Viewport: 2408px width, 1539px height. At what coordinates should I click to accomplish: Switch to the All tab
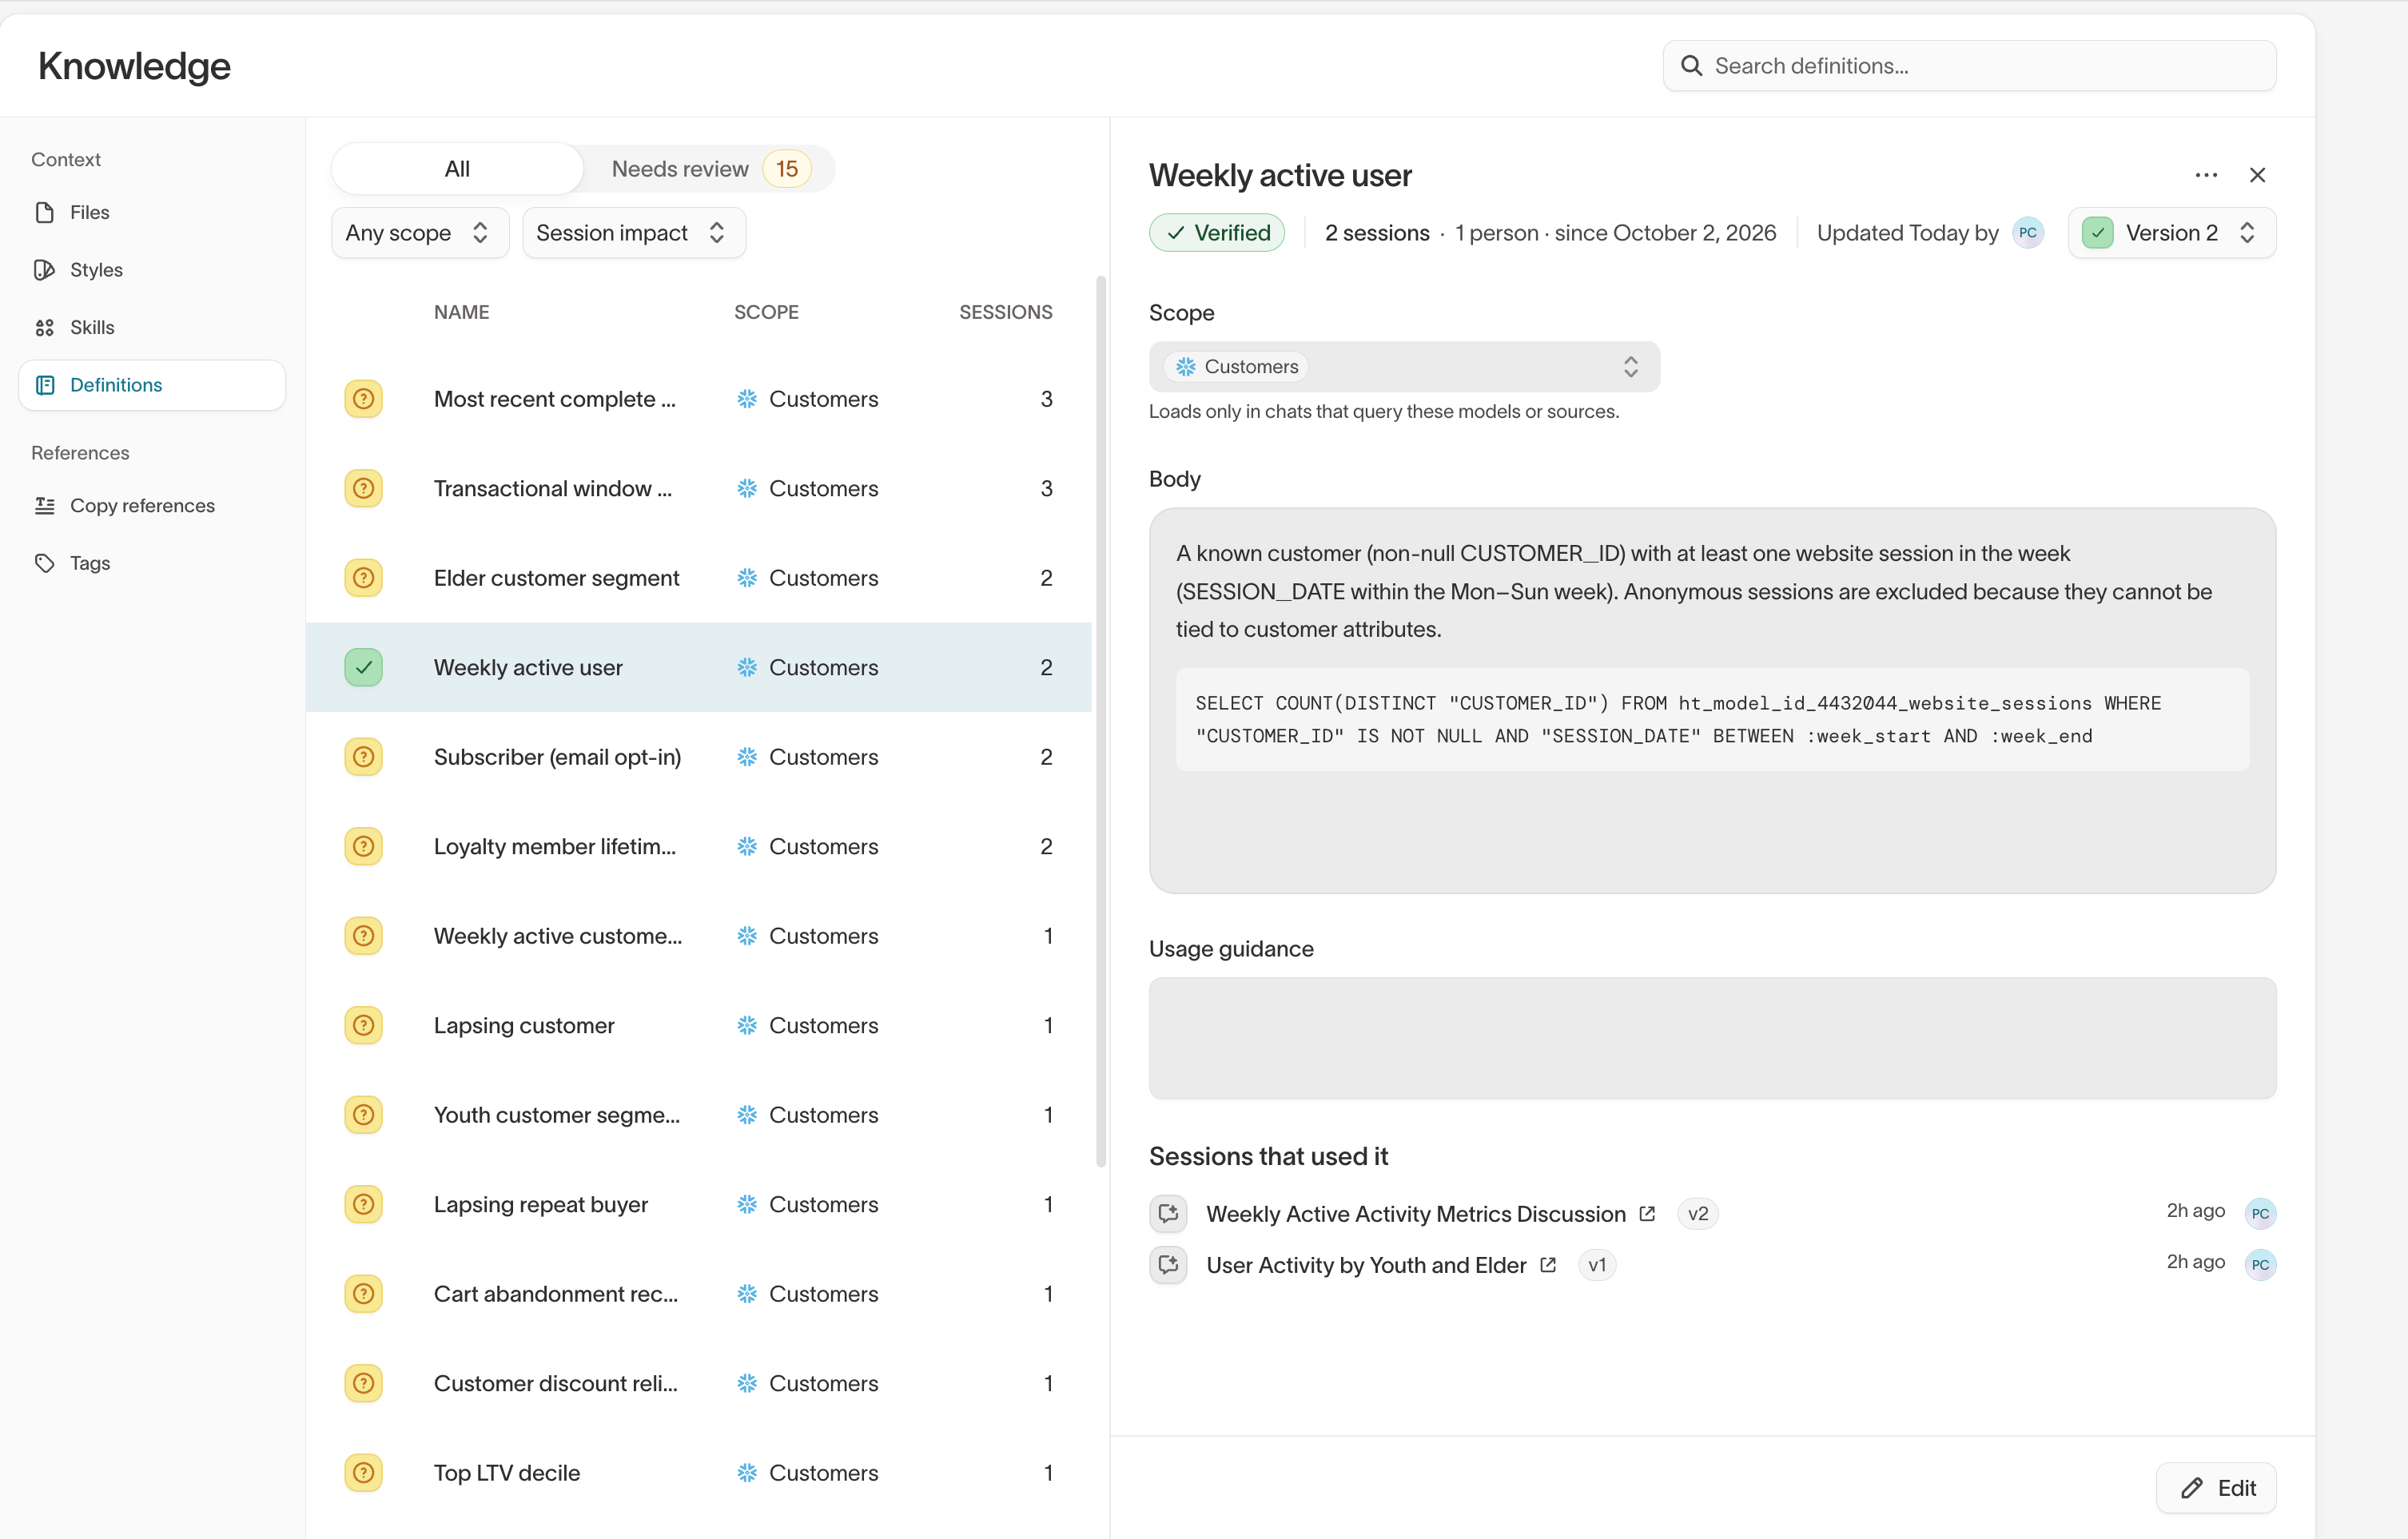(x=457, y=169)
